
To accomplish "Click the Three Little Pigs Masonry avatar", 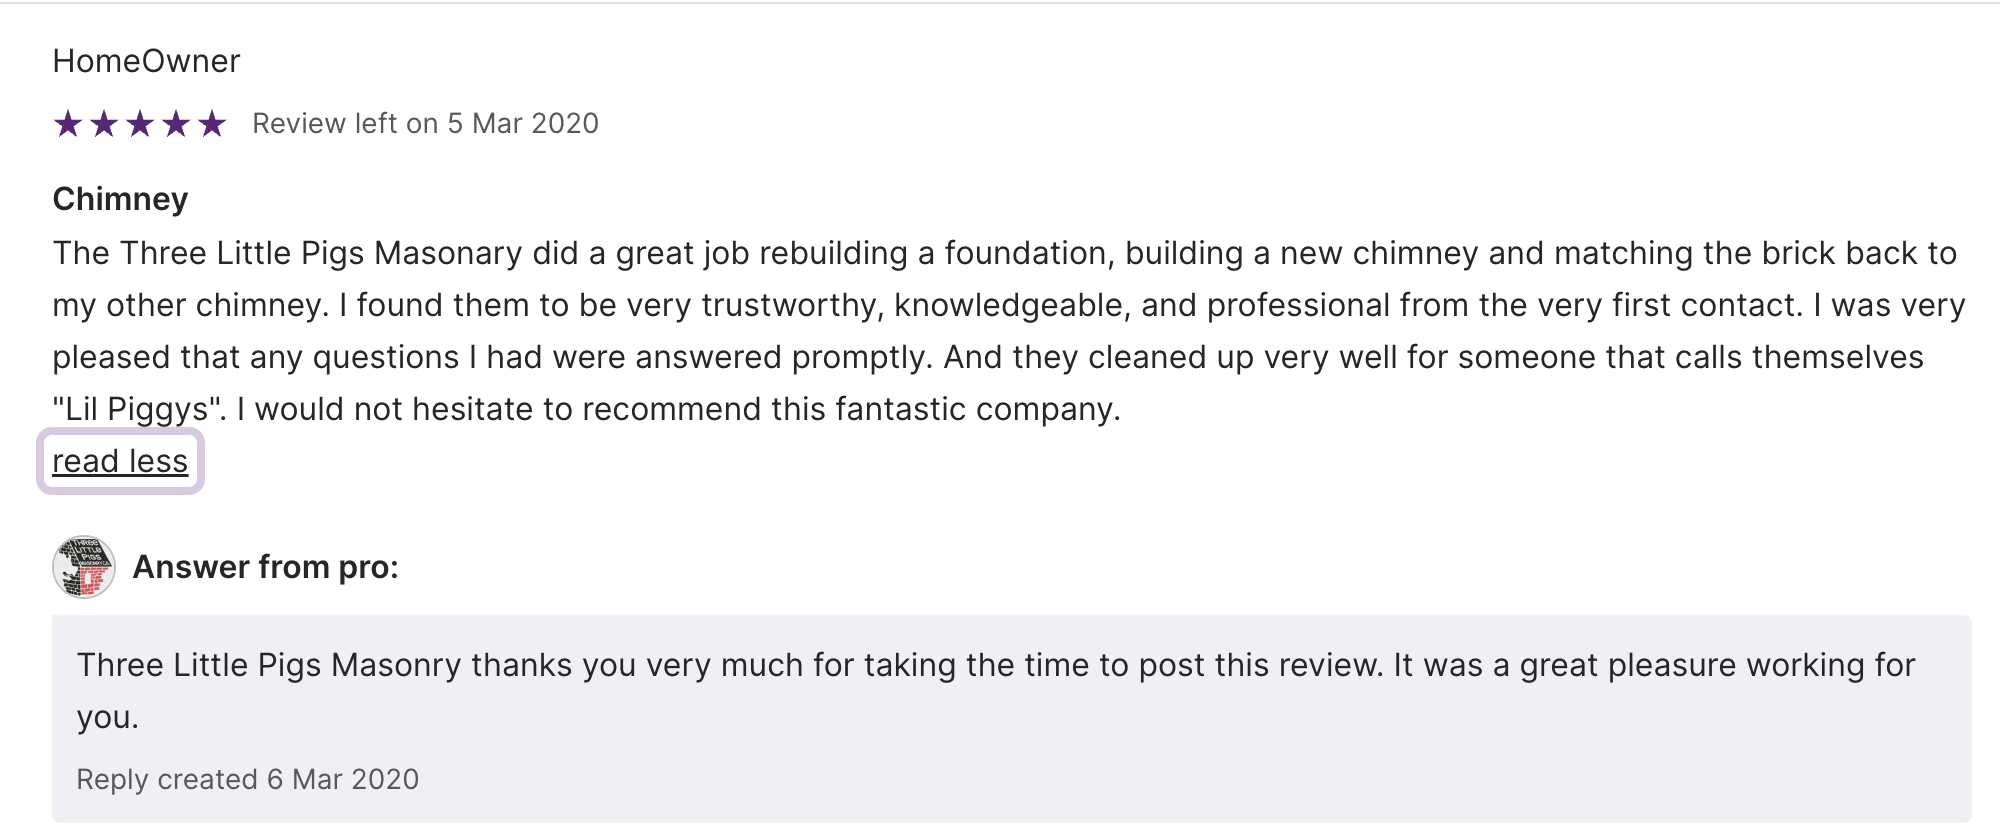I will click(84, 567).
